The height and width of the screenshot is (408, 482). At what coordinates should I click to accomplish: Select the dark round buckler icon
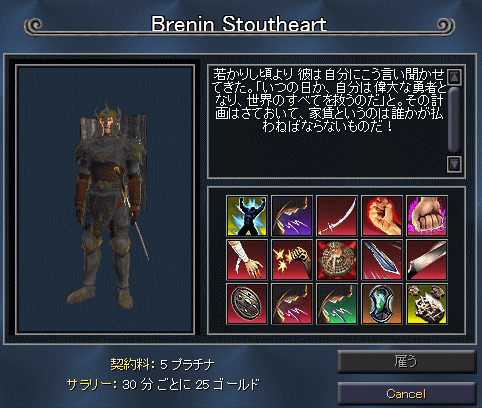(x=247, y=304)
